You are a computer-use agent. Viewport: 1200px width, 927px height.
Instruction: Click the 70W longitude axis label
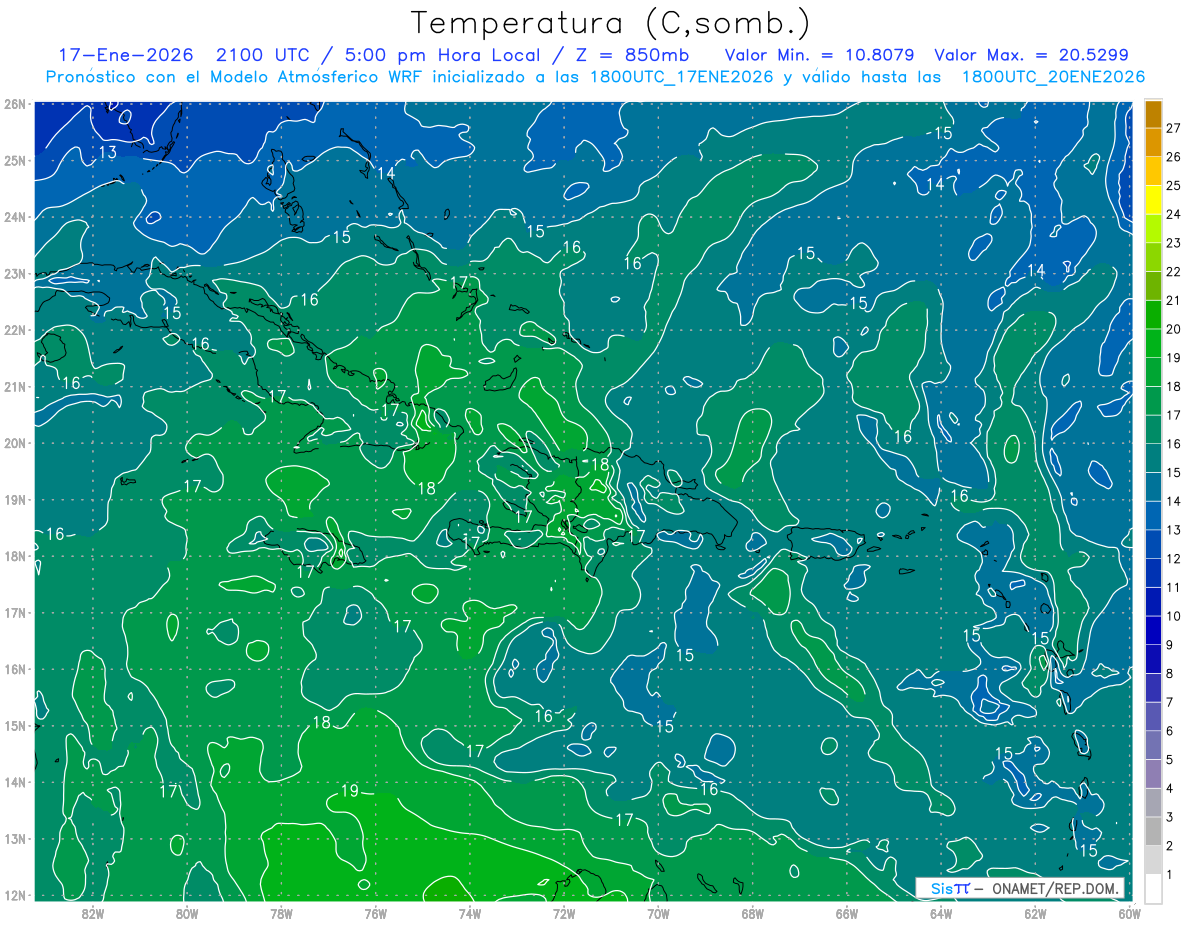658,913
